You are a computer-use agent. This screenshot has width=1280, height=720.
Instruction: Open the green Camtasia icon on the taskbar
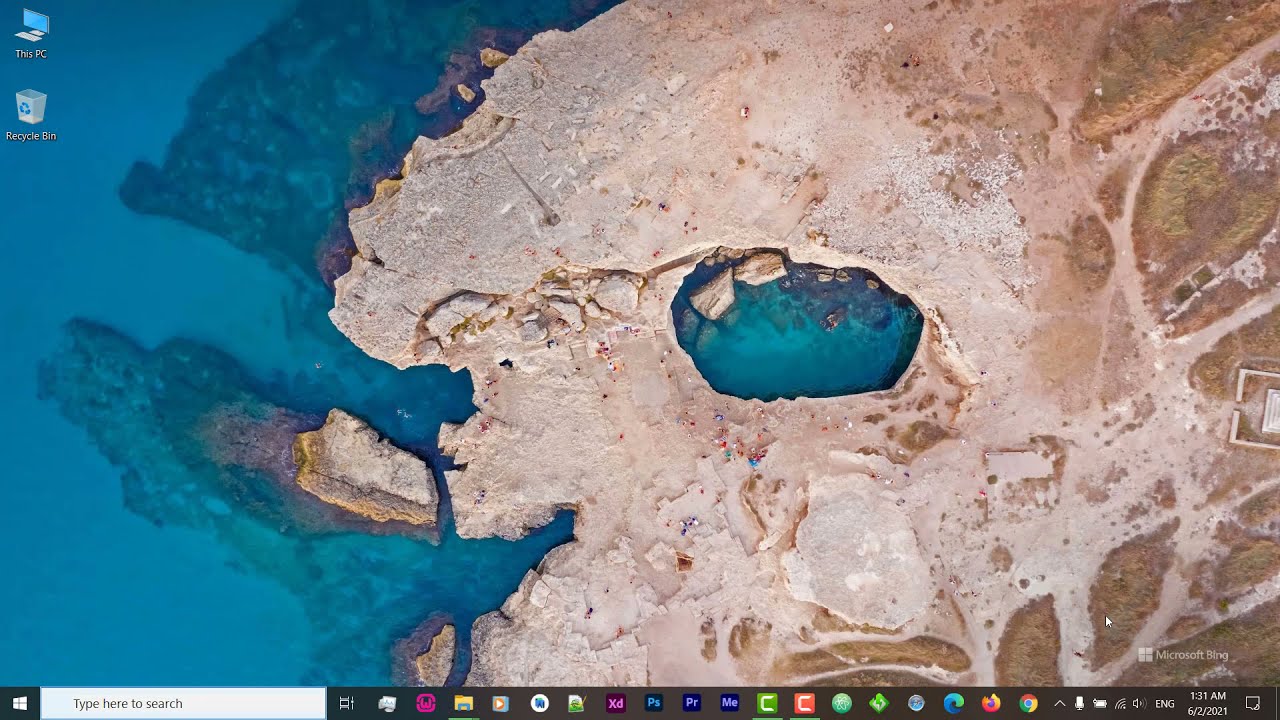767,703
